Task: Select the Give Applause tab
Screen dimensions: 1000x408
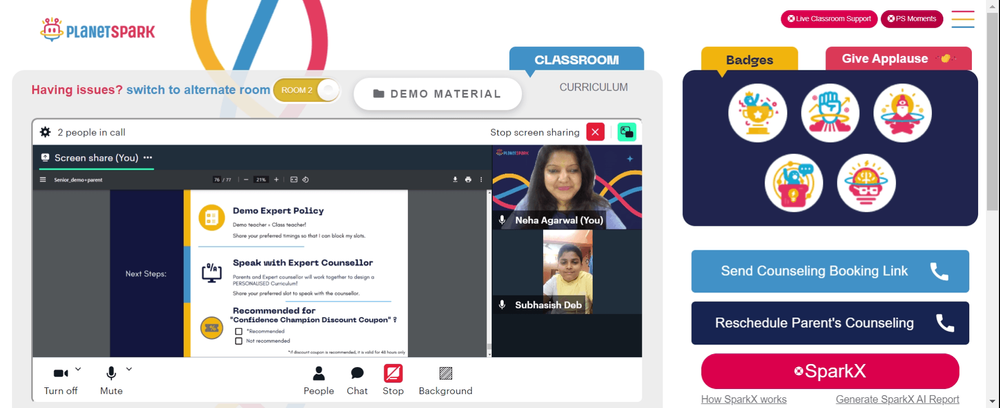Action: tap(899, 59)
